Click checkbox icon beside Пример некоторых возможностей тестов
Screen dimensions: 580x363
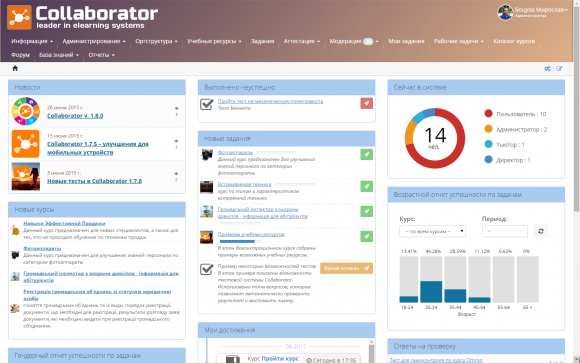coord(207,269)
